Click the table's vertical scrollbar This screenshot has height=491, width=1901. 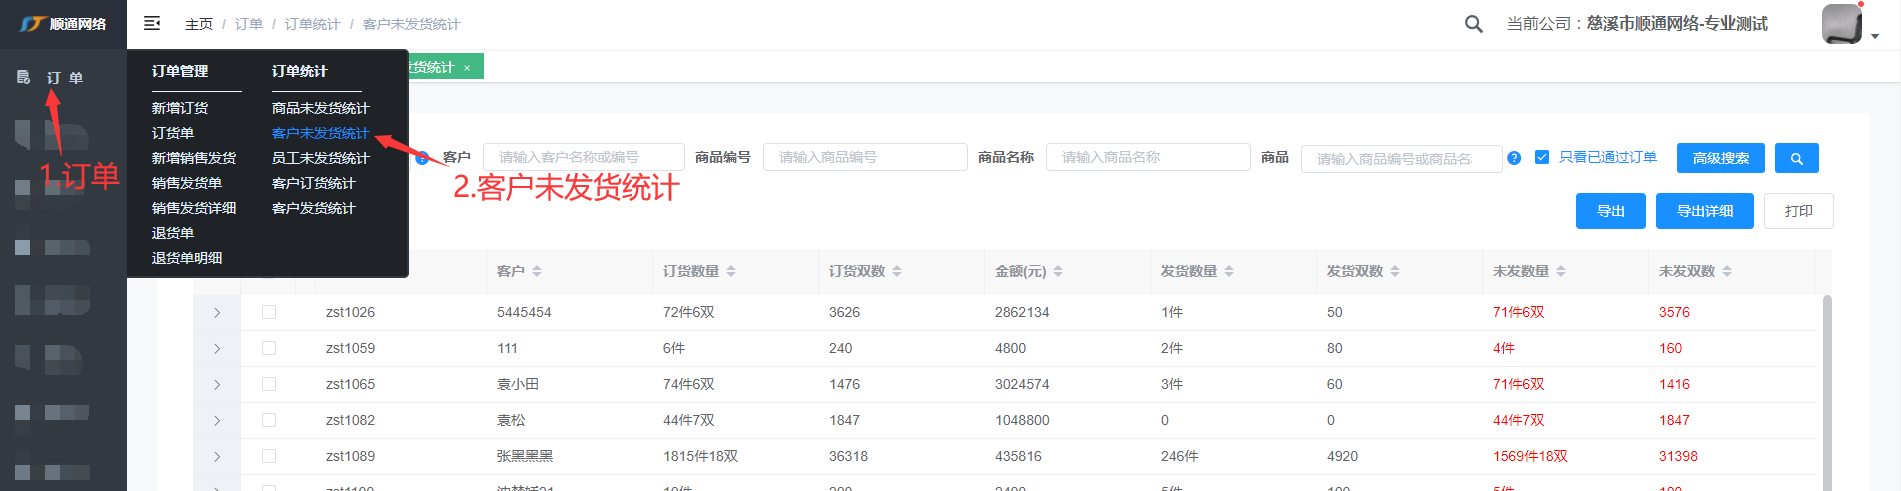[1827, 390]
